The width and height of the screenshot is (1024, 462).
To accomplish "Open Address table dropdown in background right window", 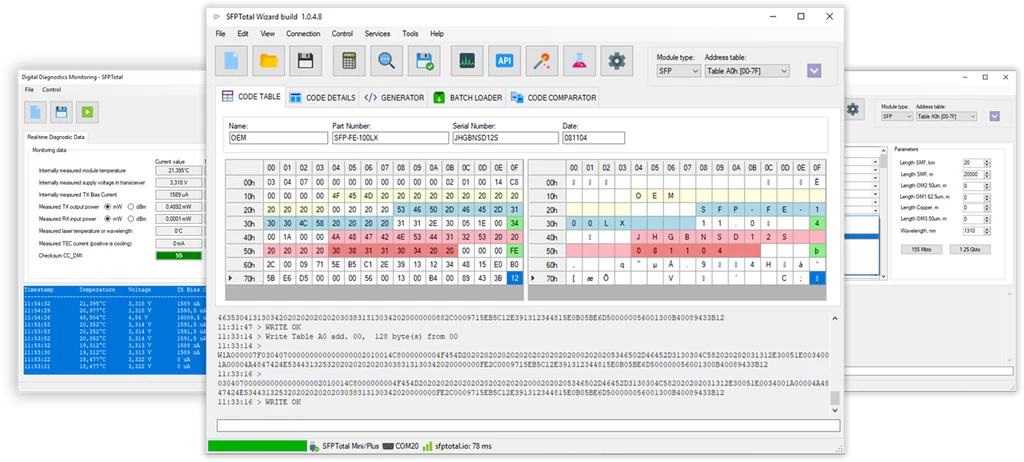I will [946, 116].
